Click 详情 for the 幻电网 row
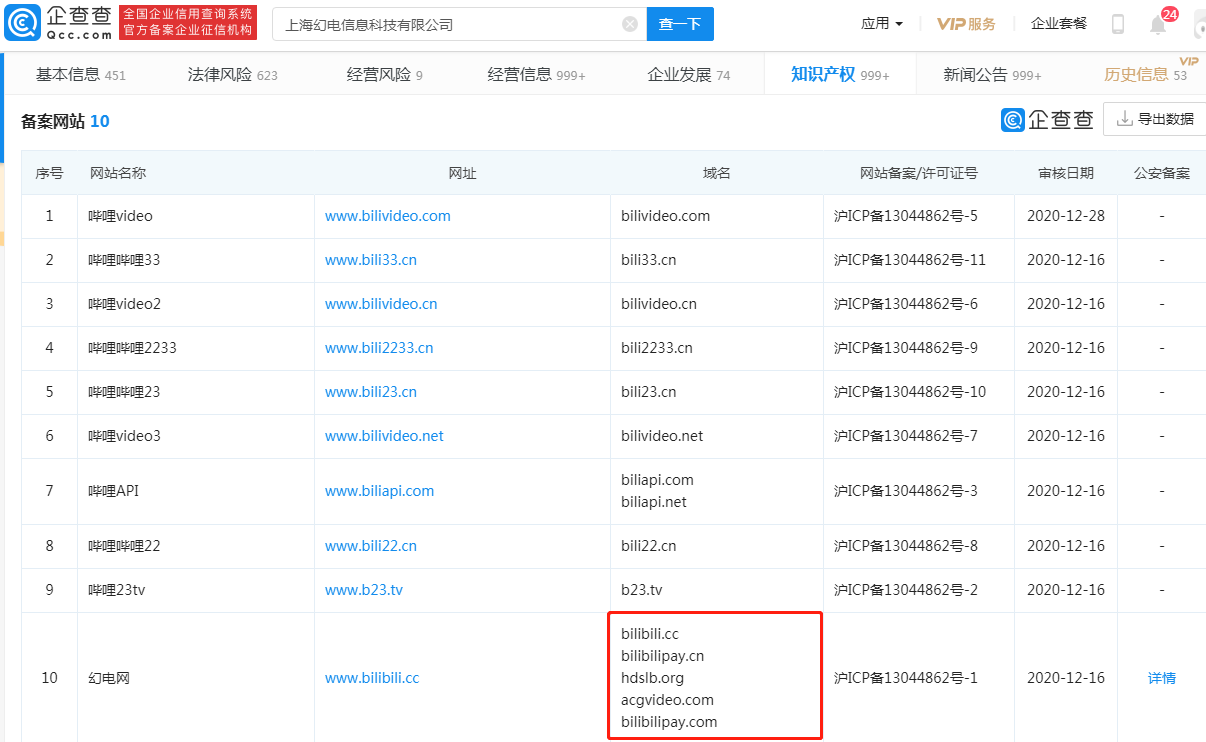 [1161, 678]
